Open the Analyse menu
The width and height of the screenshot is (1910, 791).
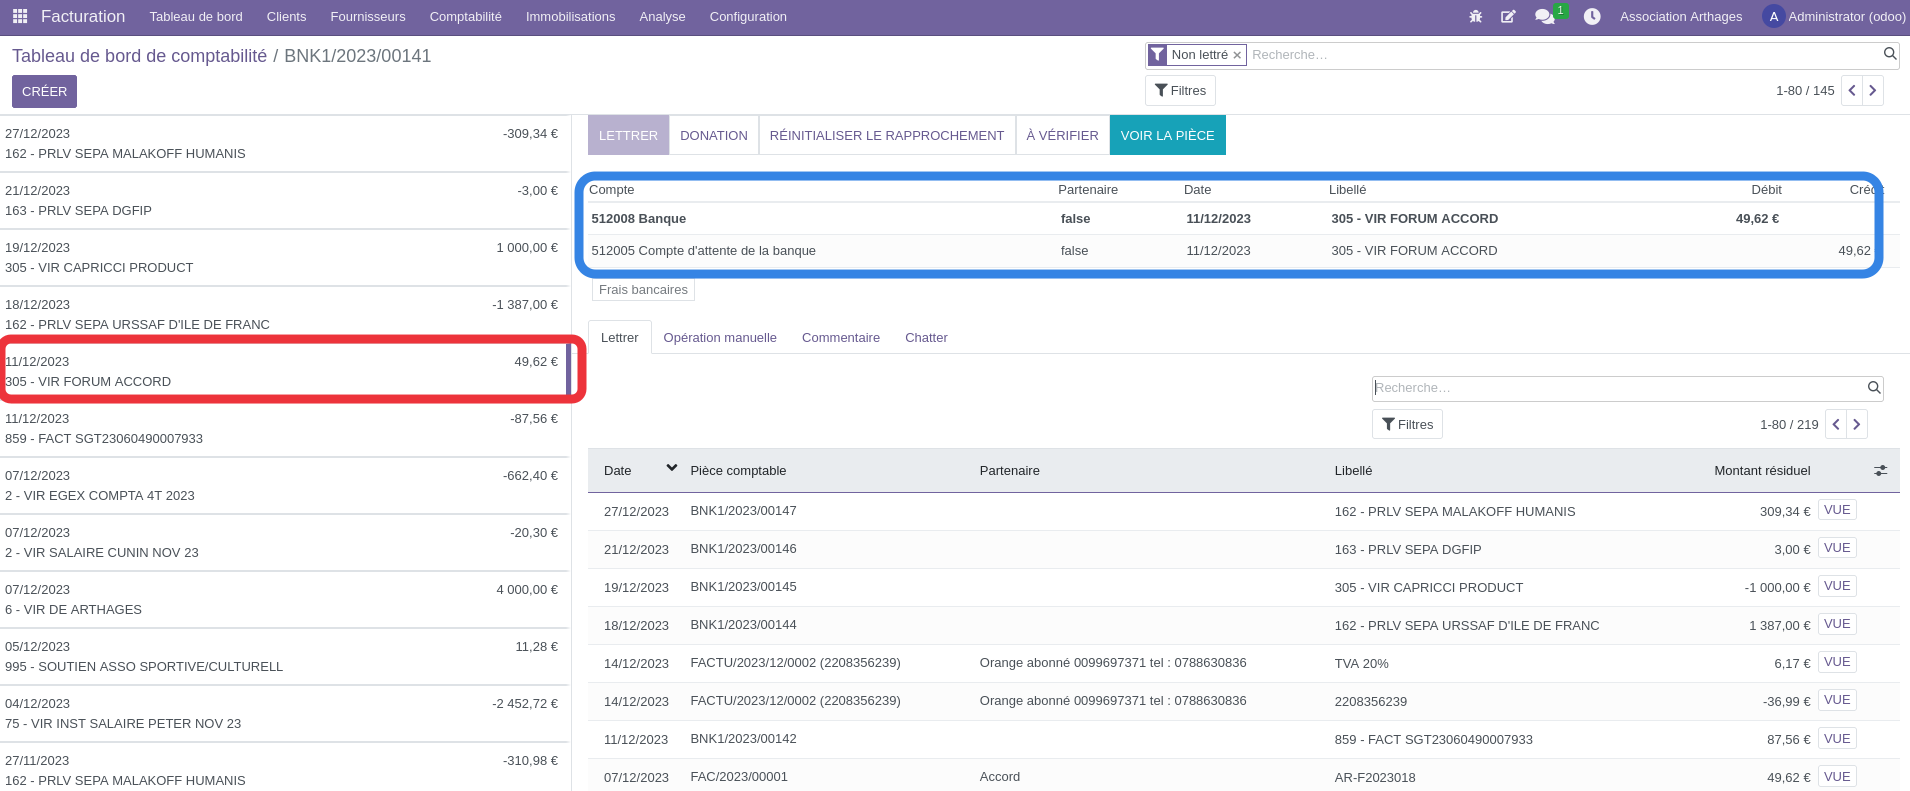[x=662, y=16]
